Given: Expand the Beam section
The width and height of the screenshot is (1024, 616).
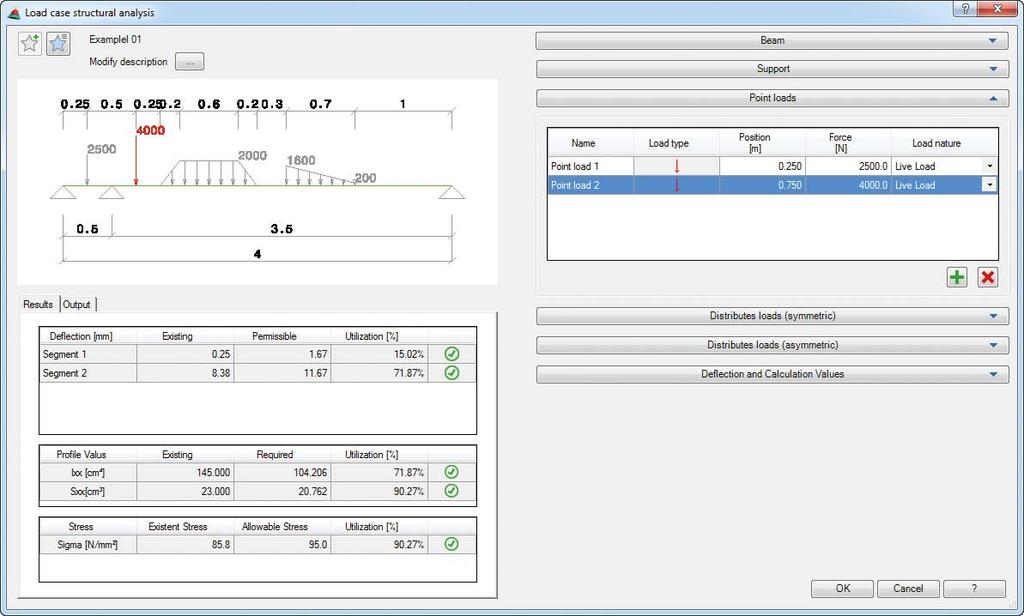Looking at the screenshot, I should click(772, 41).
